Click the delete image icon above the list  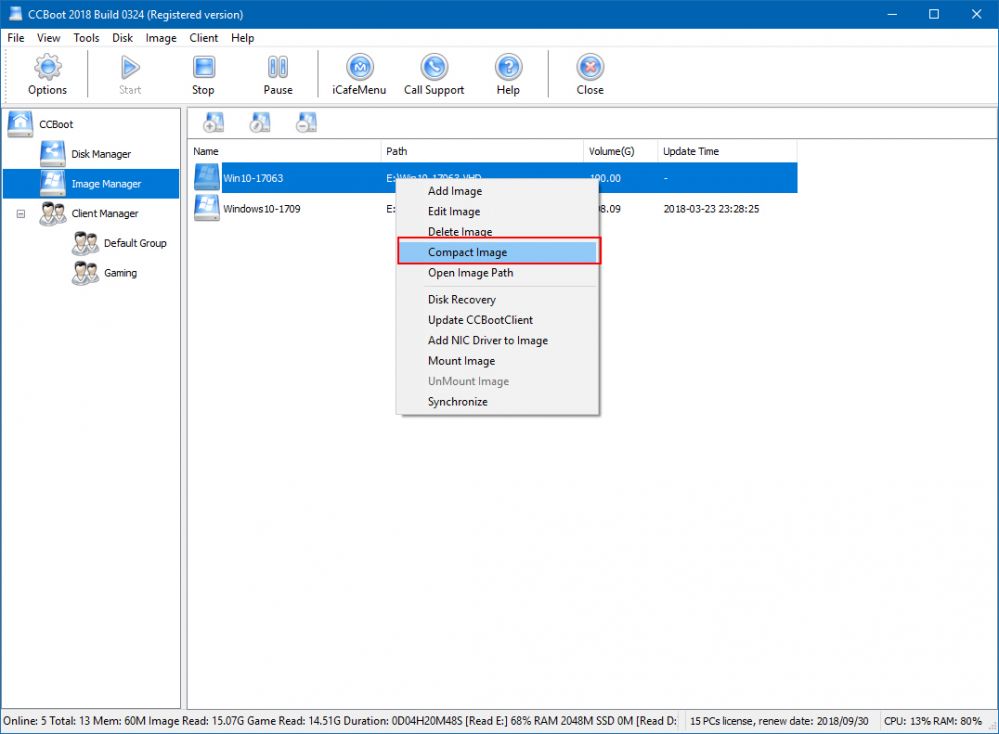[306, 122]
